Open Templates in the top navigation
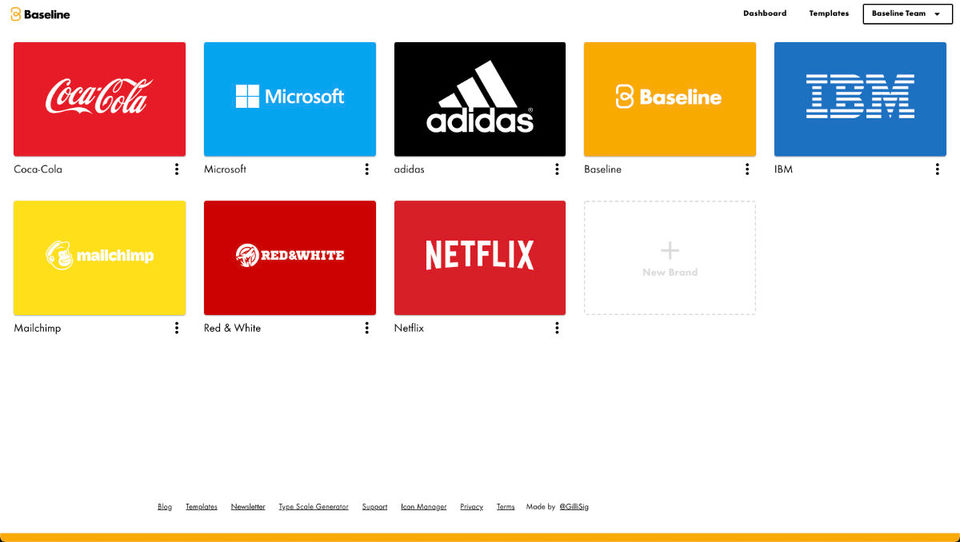This screenshot has width=960, height=542. 829,13
